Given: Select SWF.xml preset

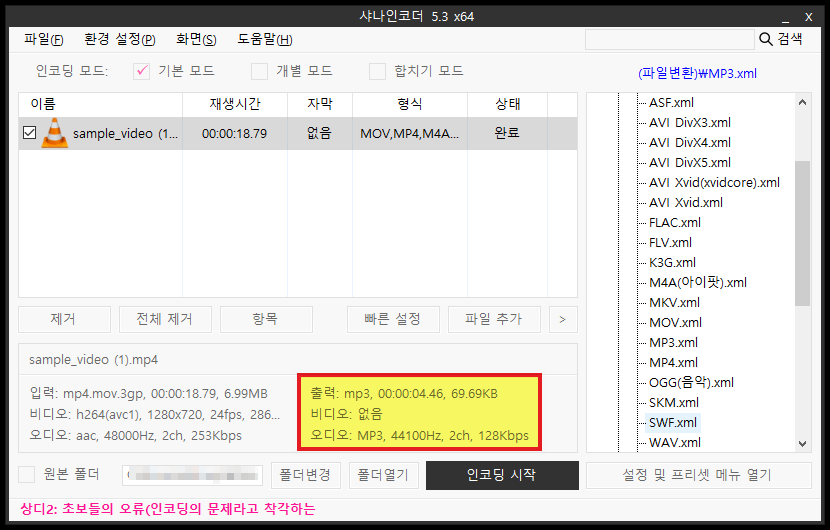Looking at the screenshot, I should coord(673,423).
